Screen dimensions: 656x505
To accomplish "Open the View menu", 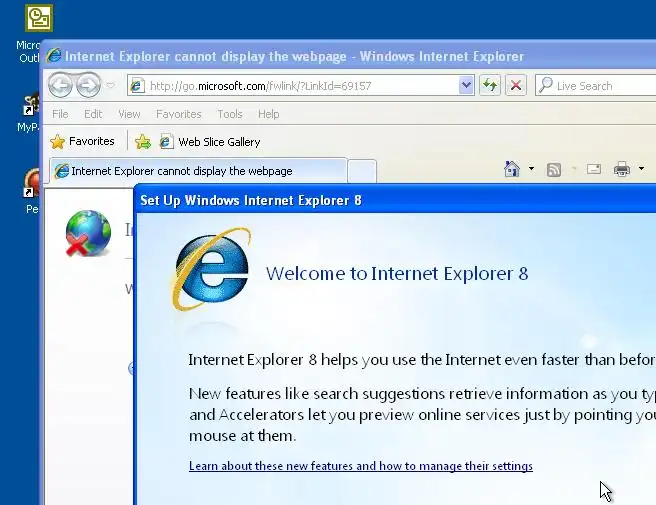I will 129,114.
